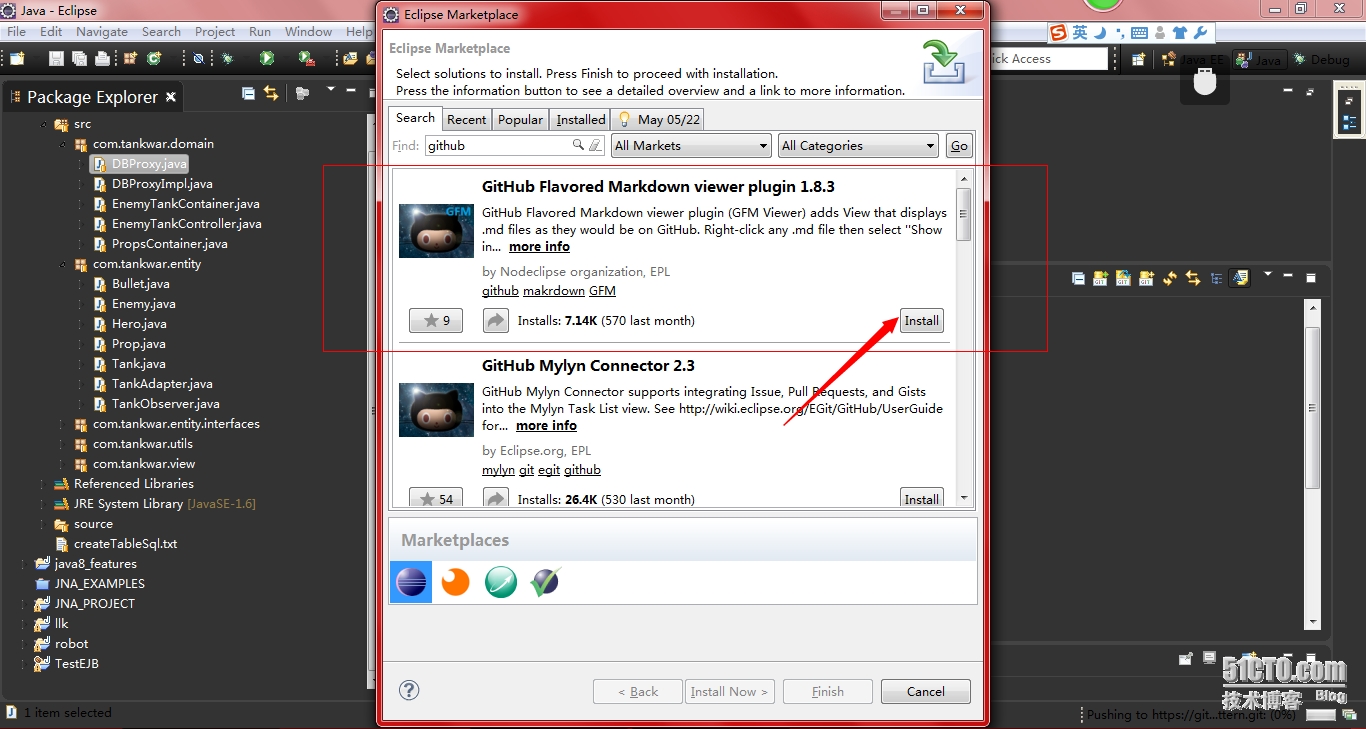Click the Debug bug icon in main toolbar
This screenshot has width=1366, height=729.
(228, 59)
